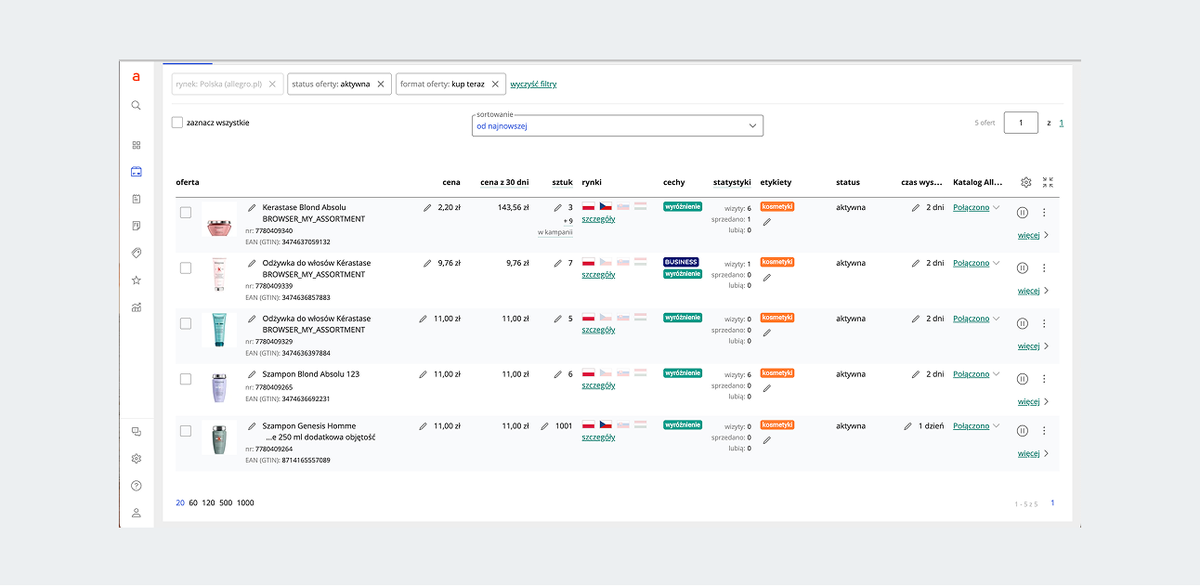Remove the status oferty aktywna filter
Screen dimensions: 1200x587
[x=381, y=84]
